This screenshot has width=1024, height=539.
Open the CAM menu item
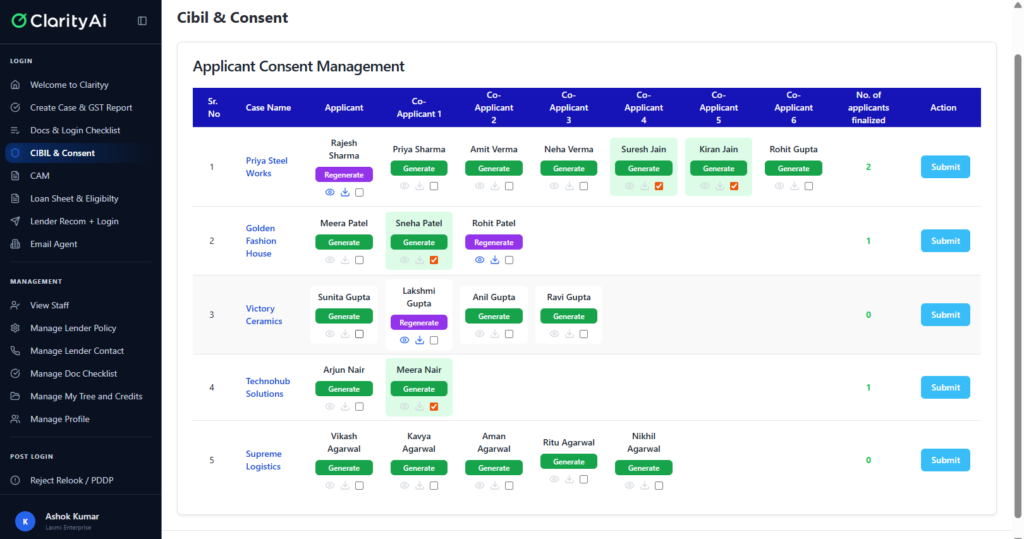coord(40,175)
